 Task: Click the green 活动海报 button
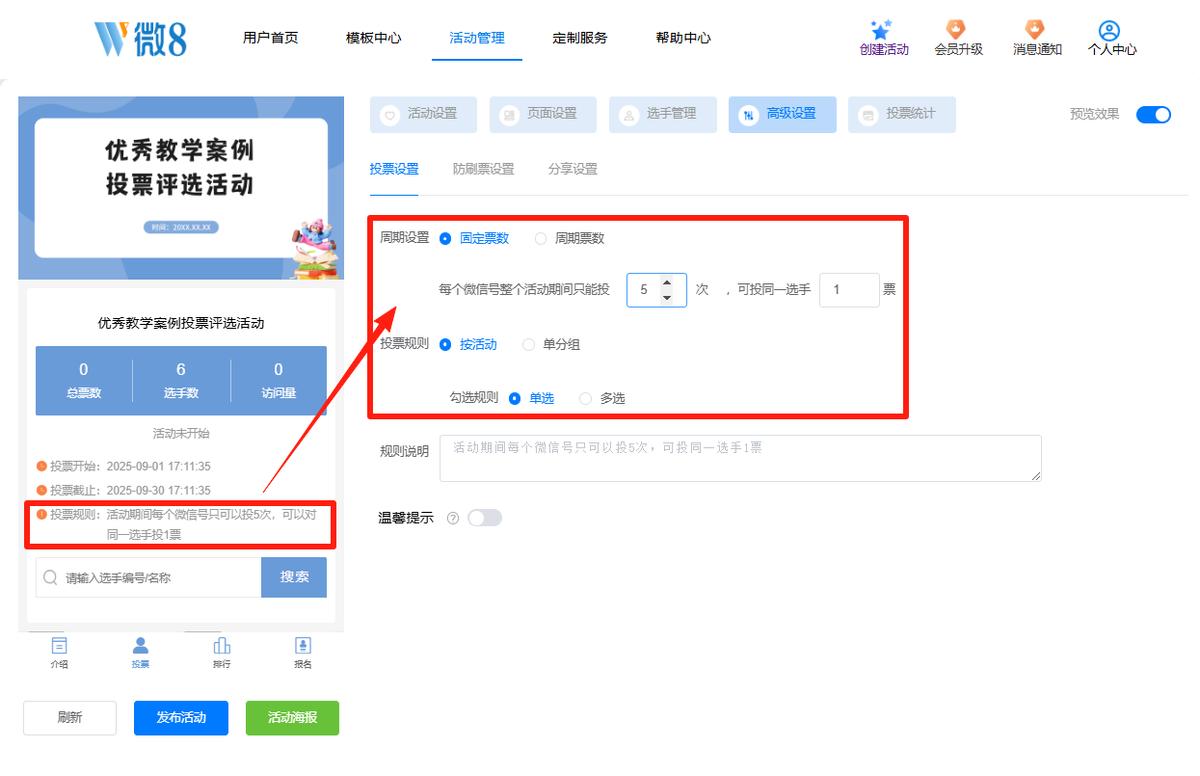tap(292, 718)
